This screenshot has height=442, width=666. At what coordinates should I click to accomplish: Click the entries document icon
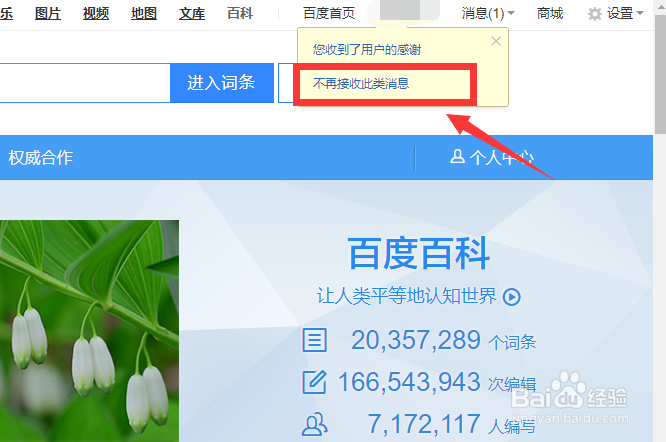coord(315,340)
